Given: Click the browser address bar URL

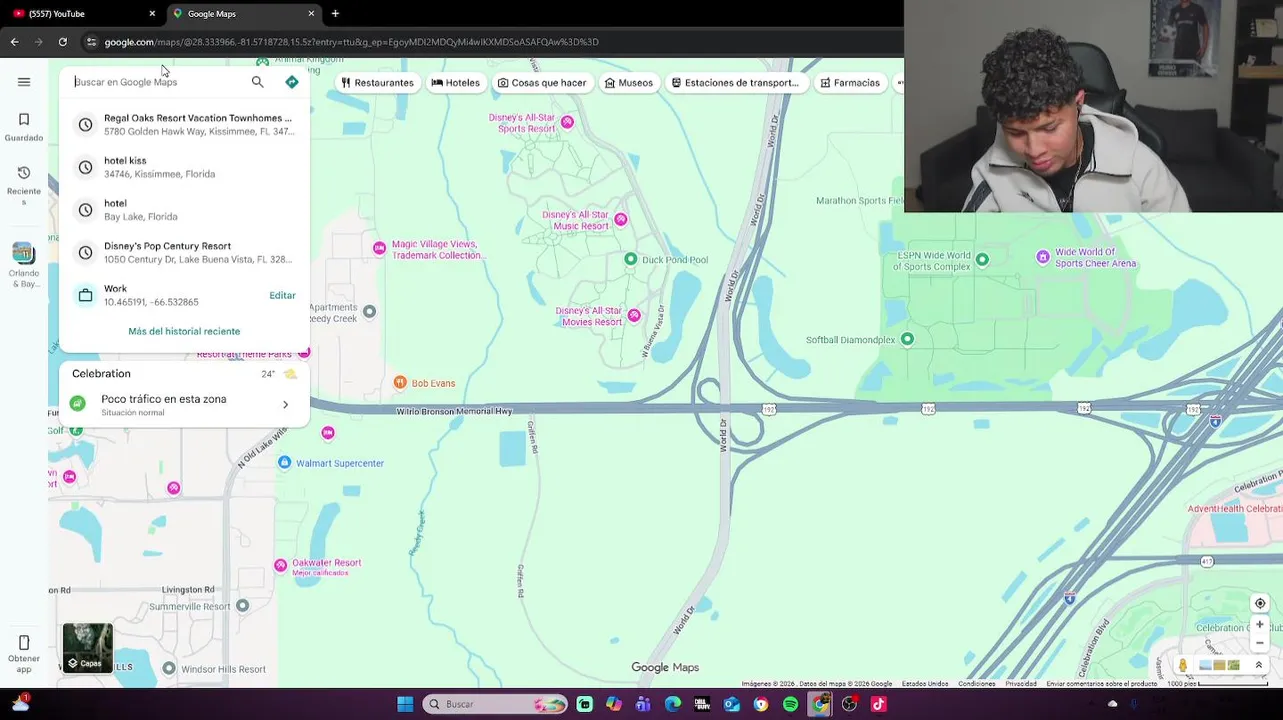Looking at the screenshot, I should (x=351, y=42).
